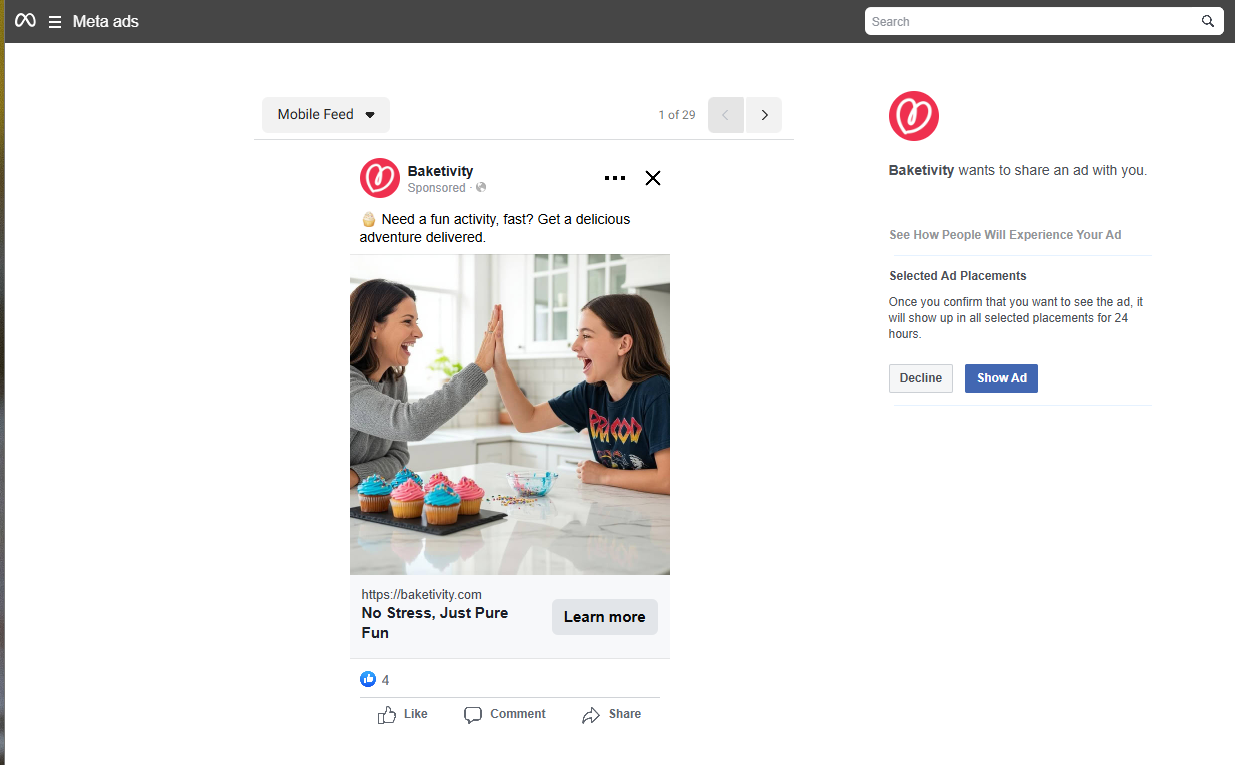Click the blue thumbs-up reaction icon
Viewport: 1235px width, 765px height.
[368, 679]
